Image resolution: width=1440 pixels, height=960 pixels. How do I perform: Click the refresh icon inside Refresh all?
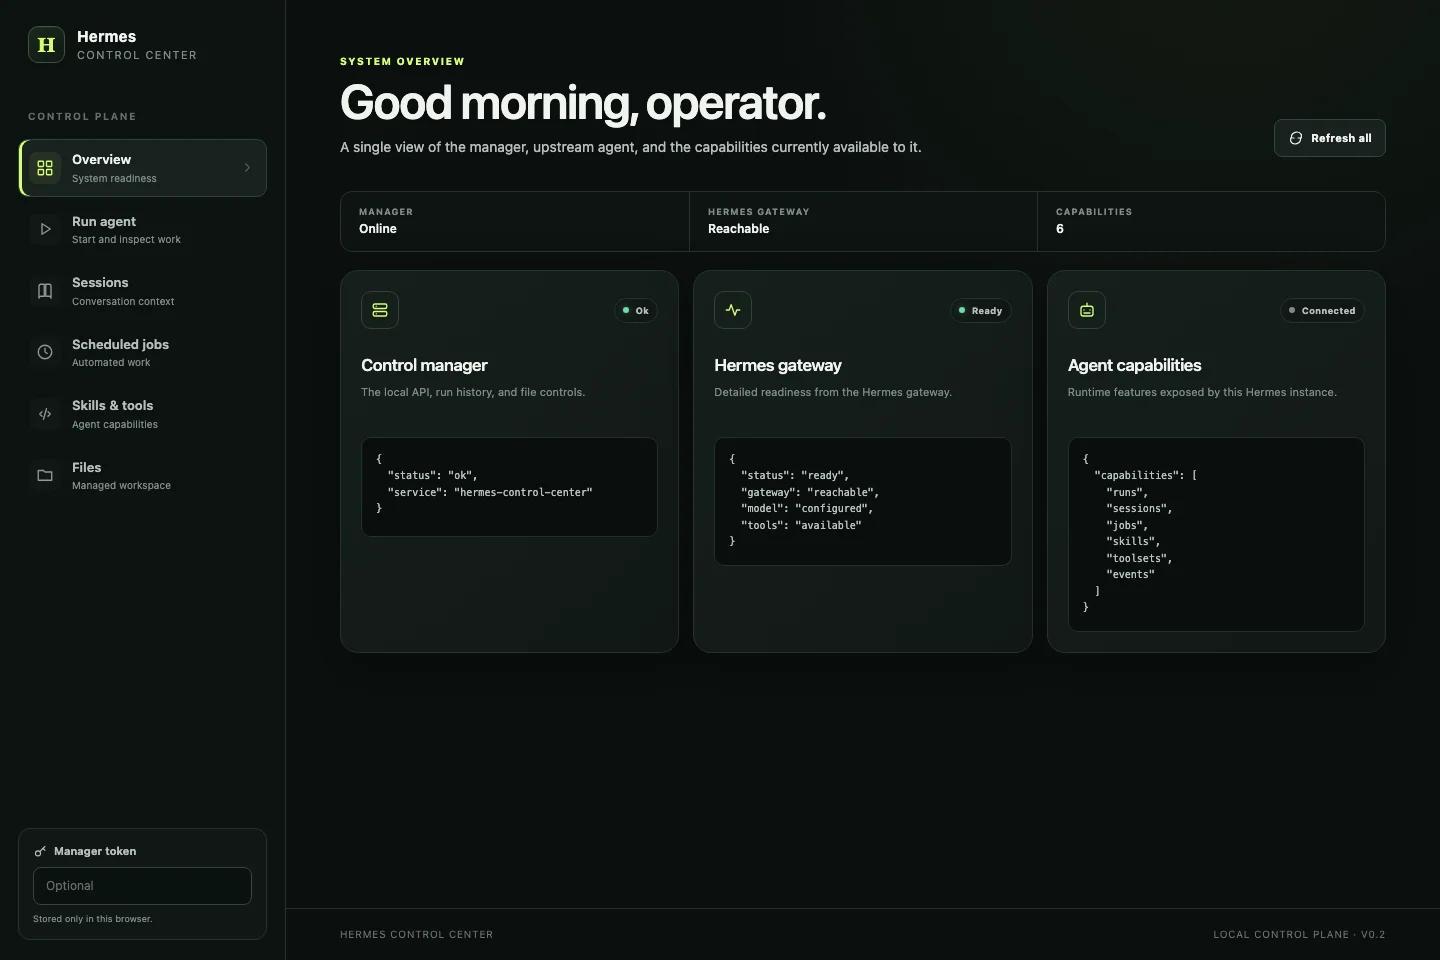coord(1296,138)
